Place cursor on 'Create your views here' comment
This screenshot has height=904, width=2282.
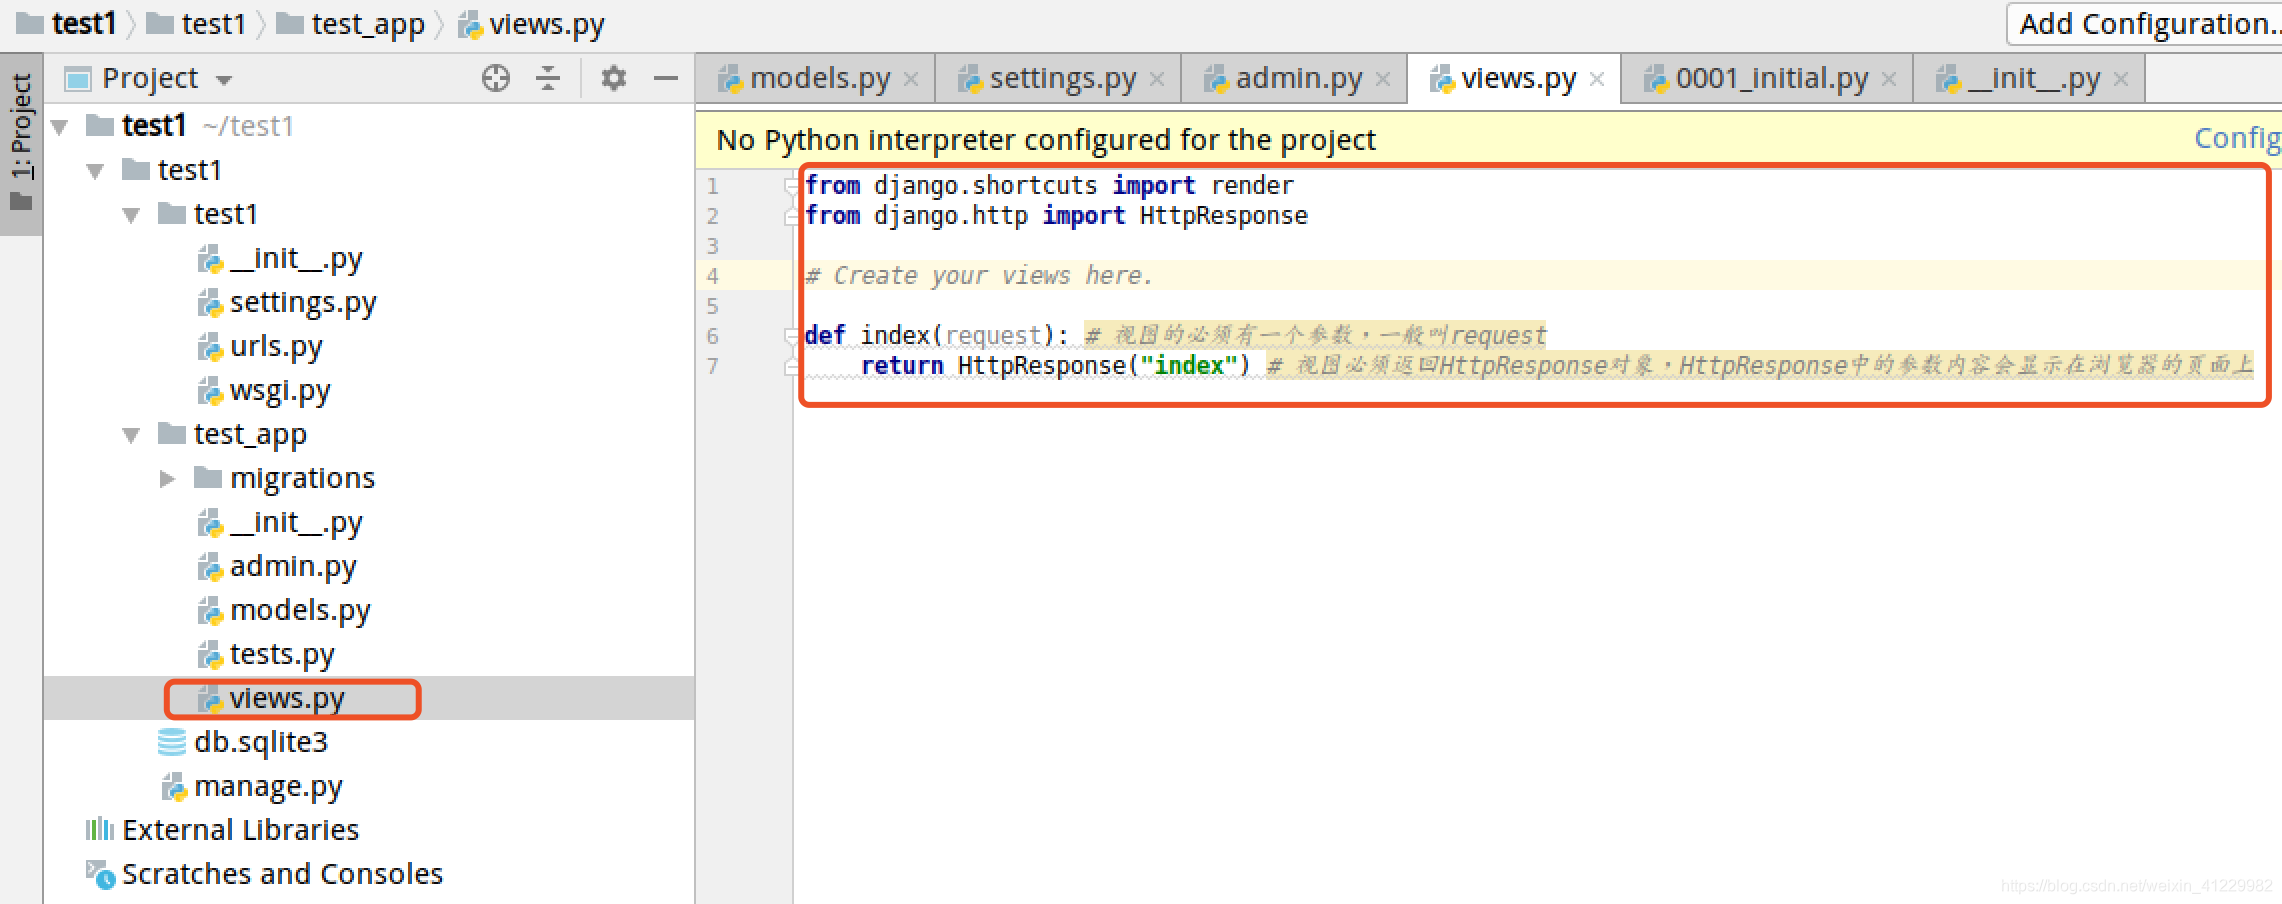click(979, 276)
